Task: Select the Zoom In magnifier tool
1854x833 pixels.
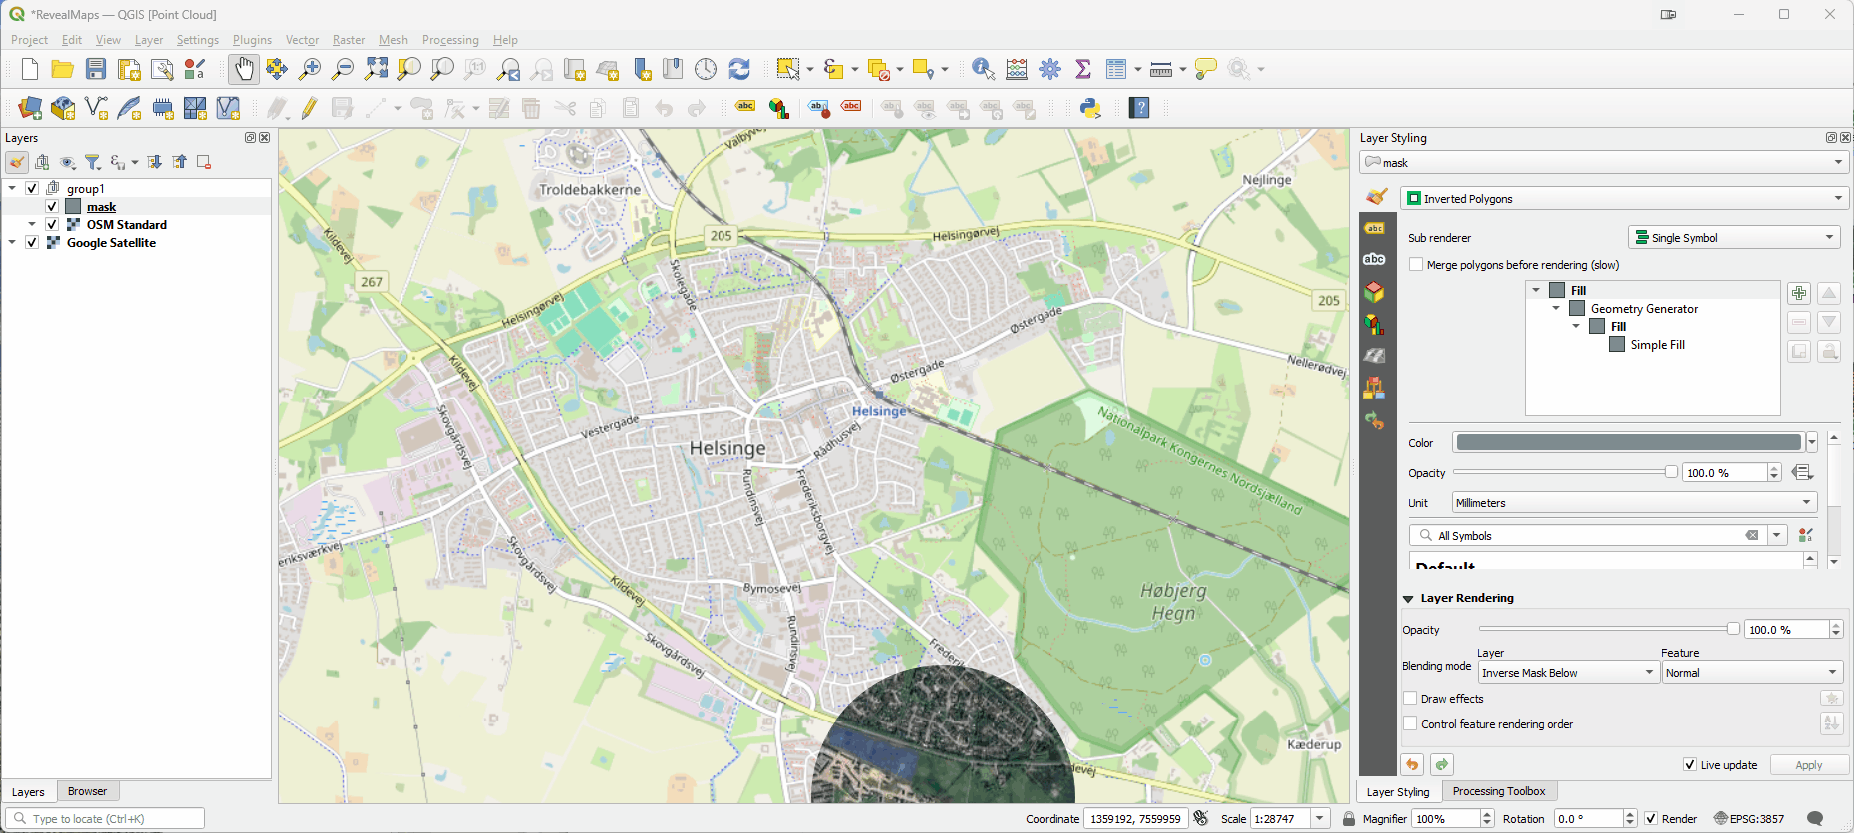Action: [310, 69]
